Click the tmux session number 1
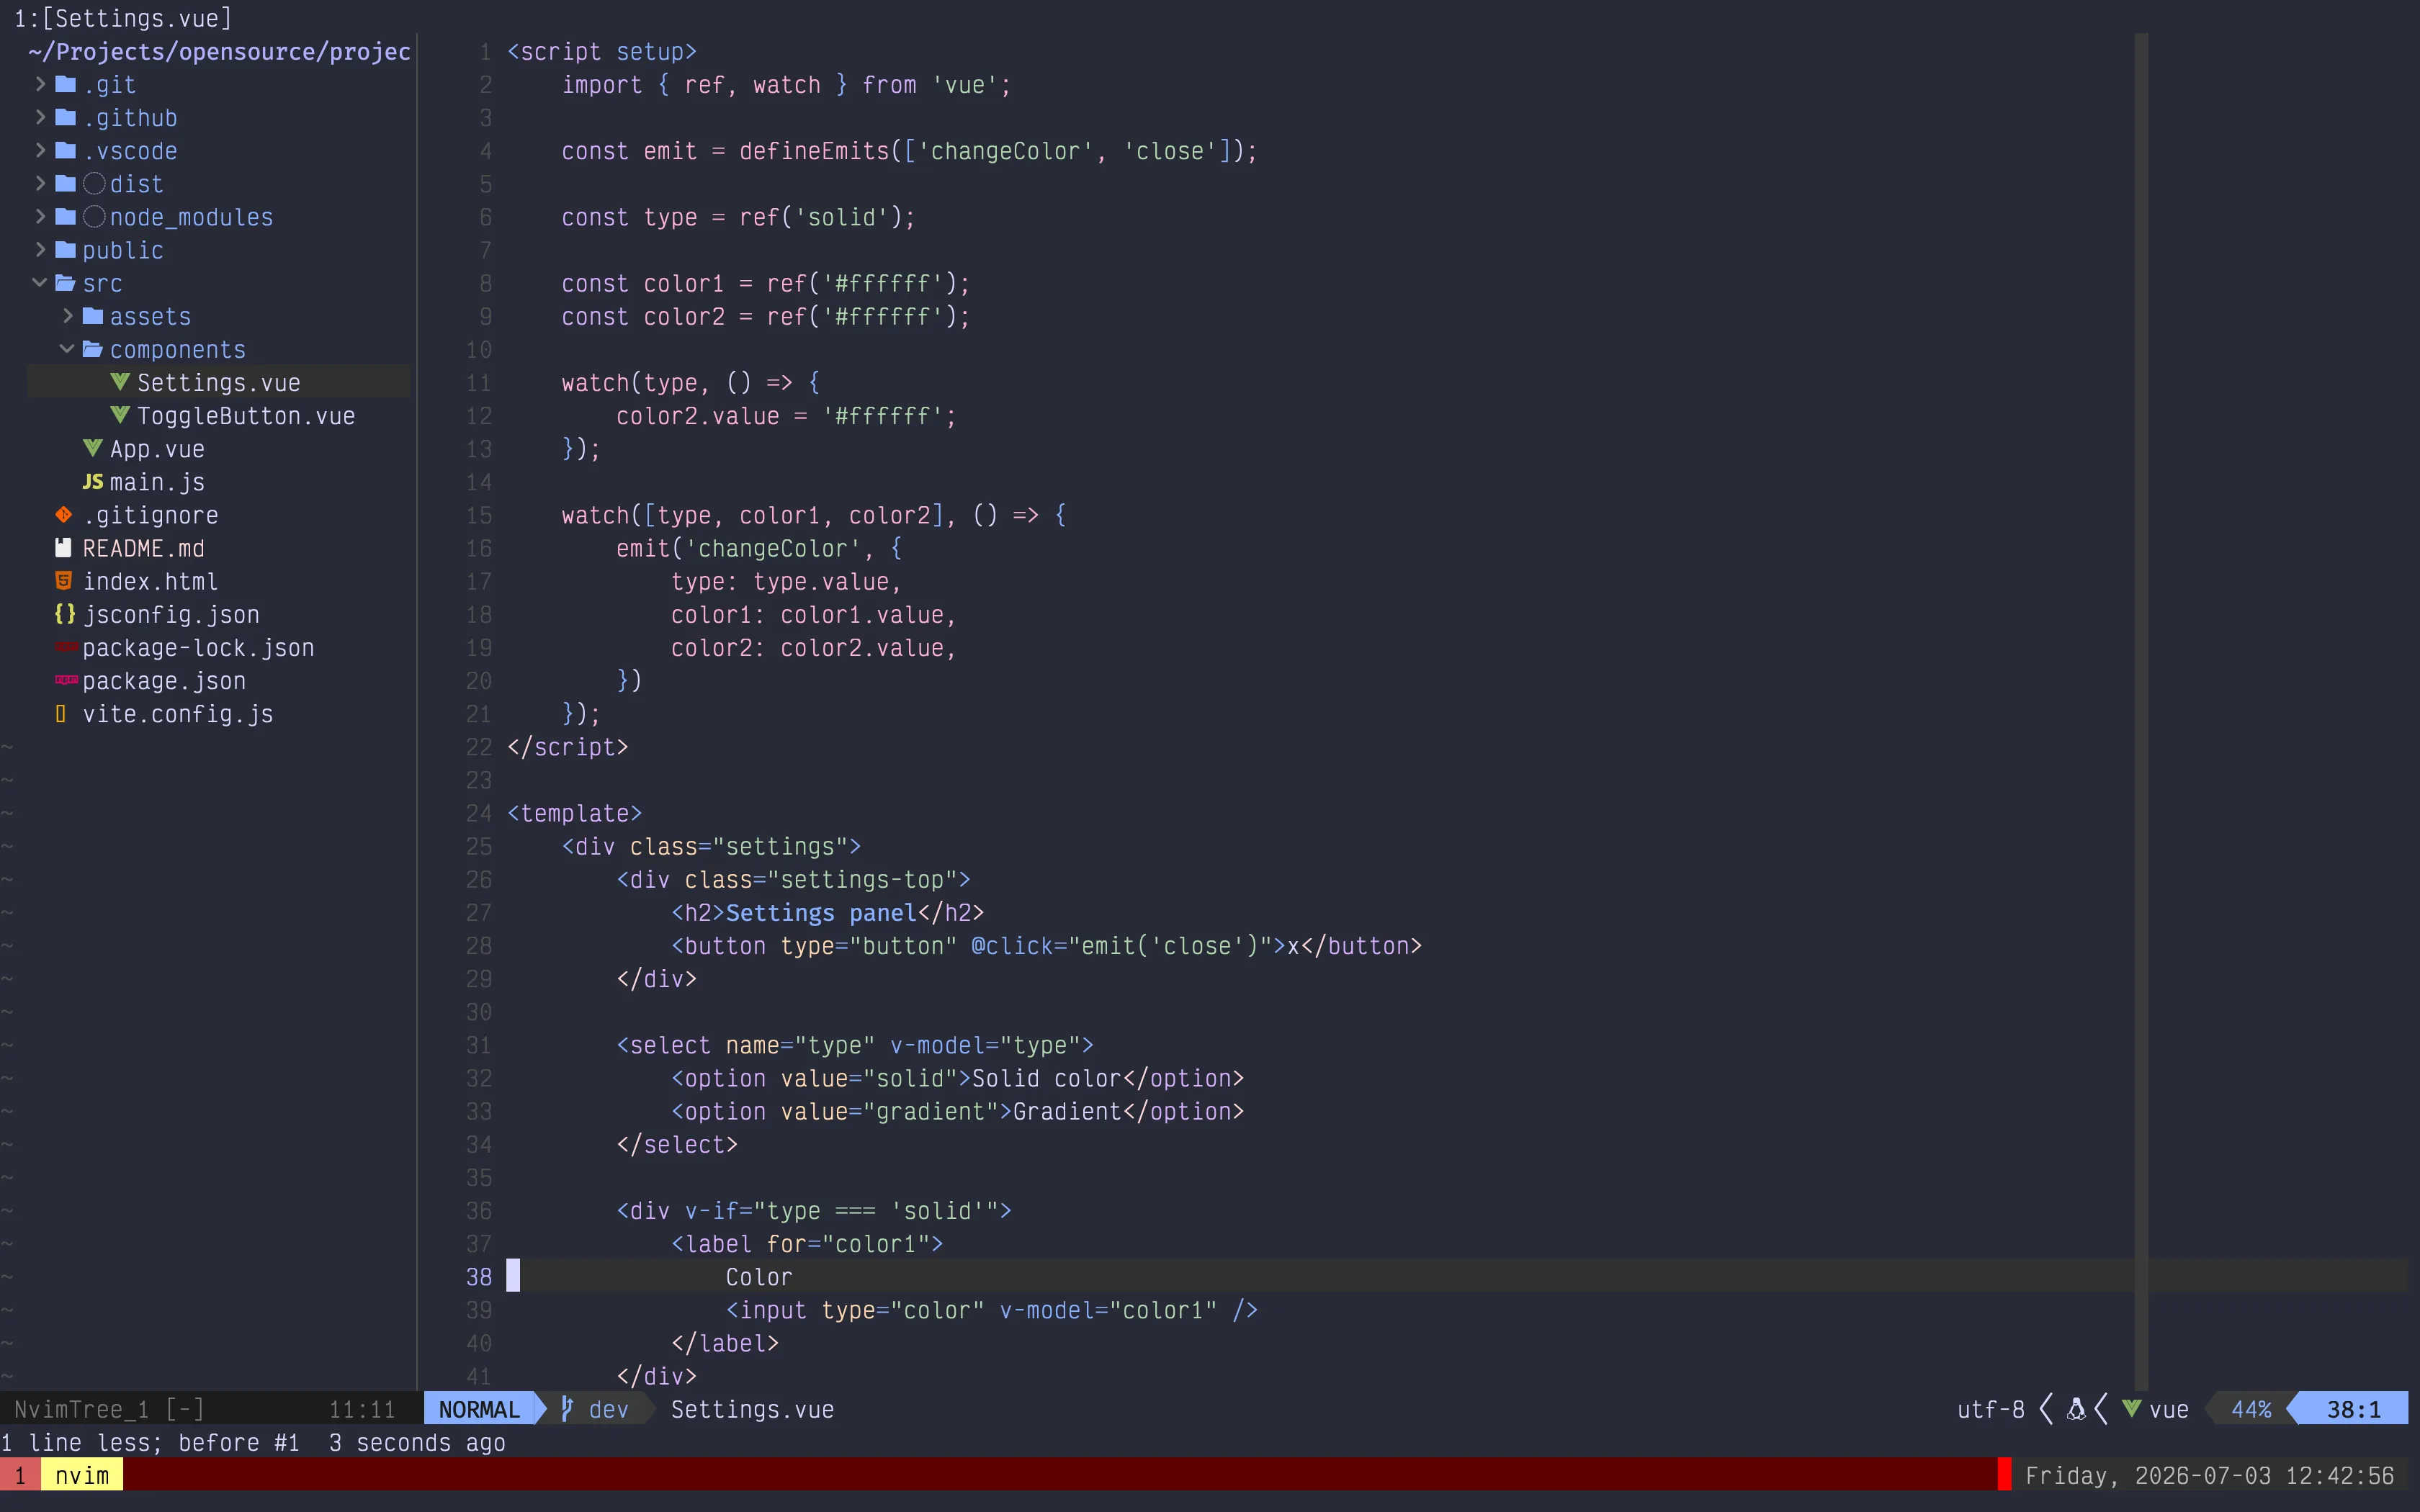The image size is (2420, 1512). (20, 1475)
